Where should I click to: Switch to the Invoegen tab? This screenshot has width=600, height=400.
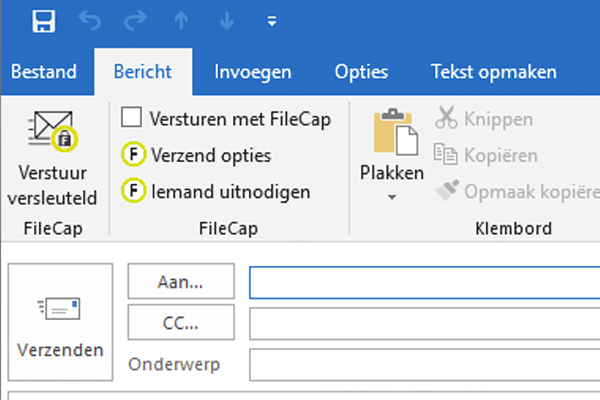pos(252,71)
